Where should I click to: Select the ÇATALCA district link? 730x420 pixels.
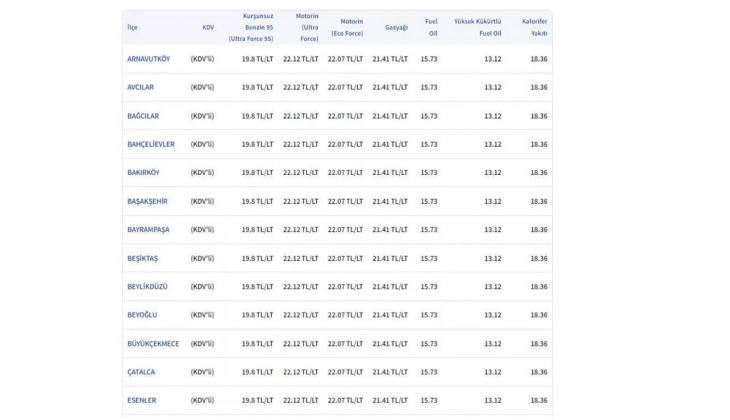[141, 372]
